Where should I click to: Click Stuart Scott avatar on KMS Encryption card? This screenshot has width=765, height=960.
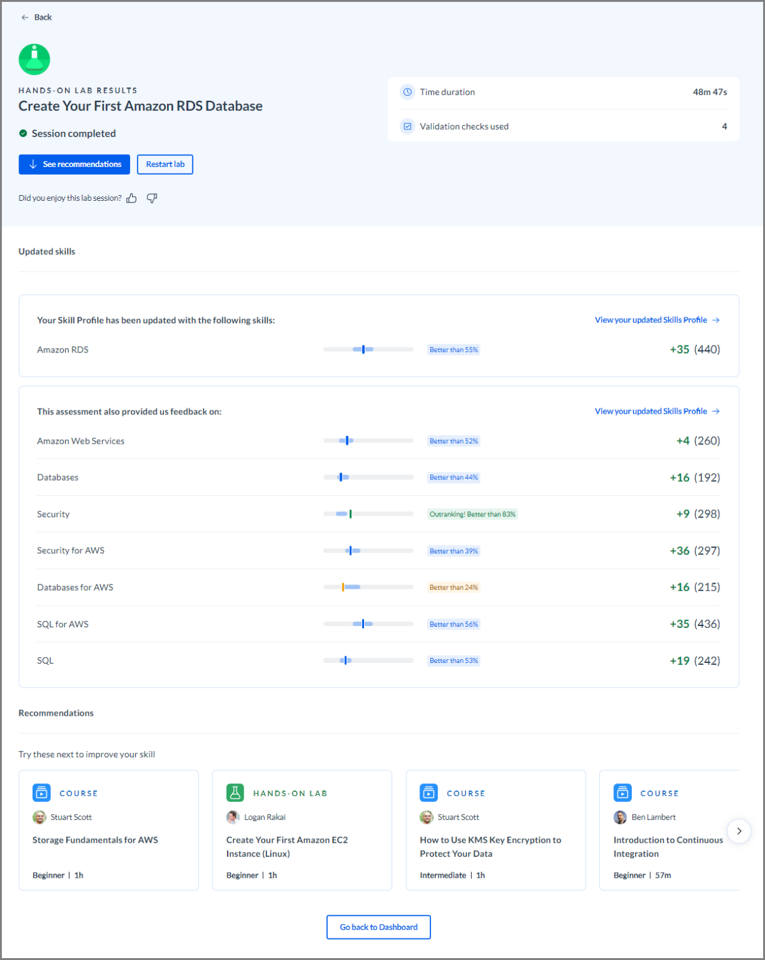point(427,817)
